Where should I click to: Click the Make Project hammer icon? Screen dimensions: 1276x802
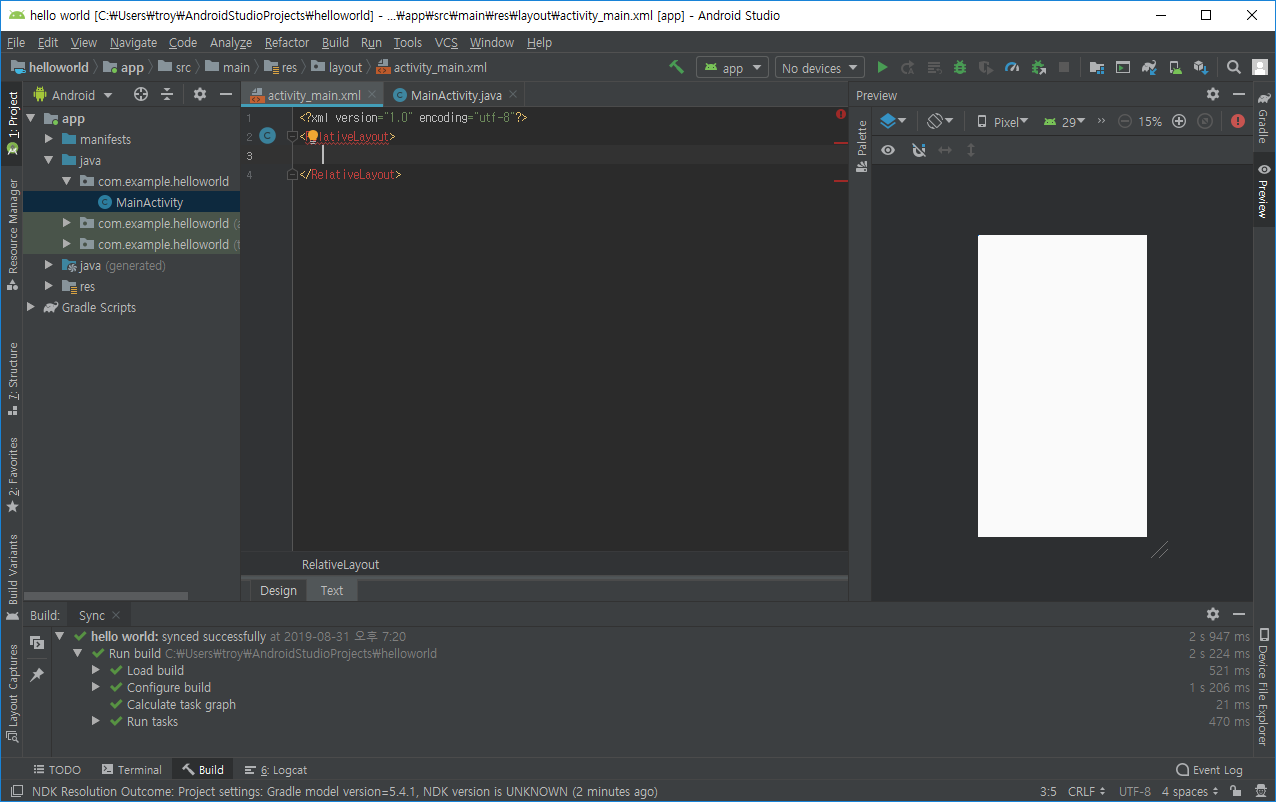click(x=677, y=67)
